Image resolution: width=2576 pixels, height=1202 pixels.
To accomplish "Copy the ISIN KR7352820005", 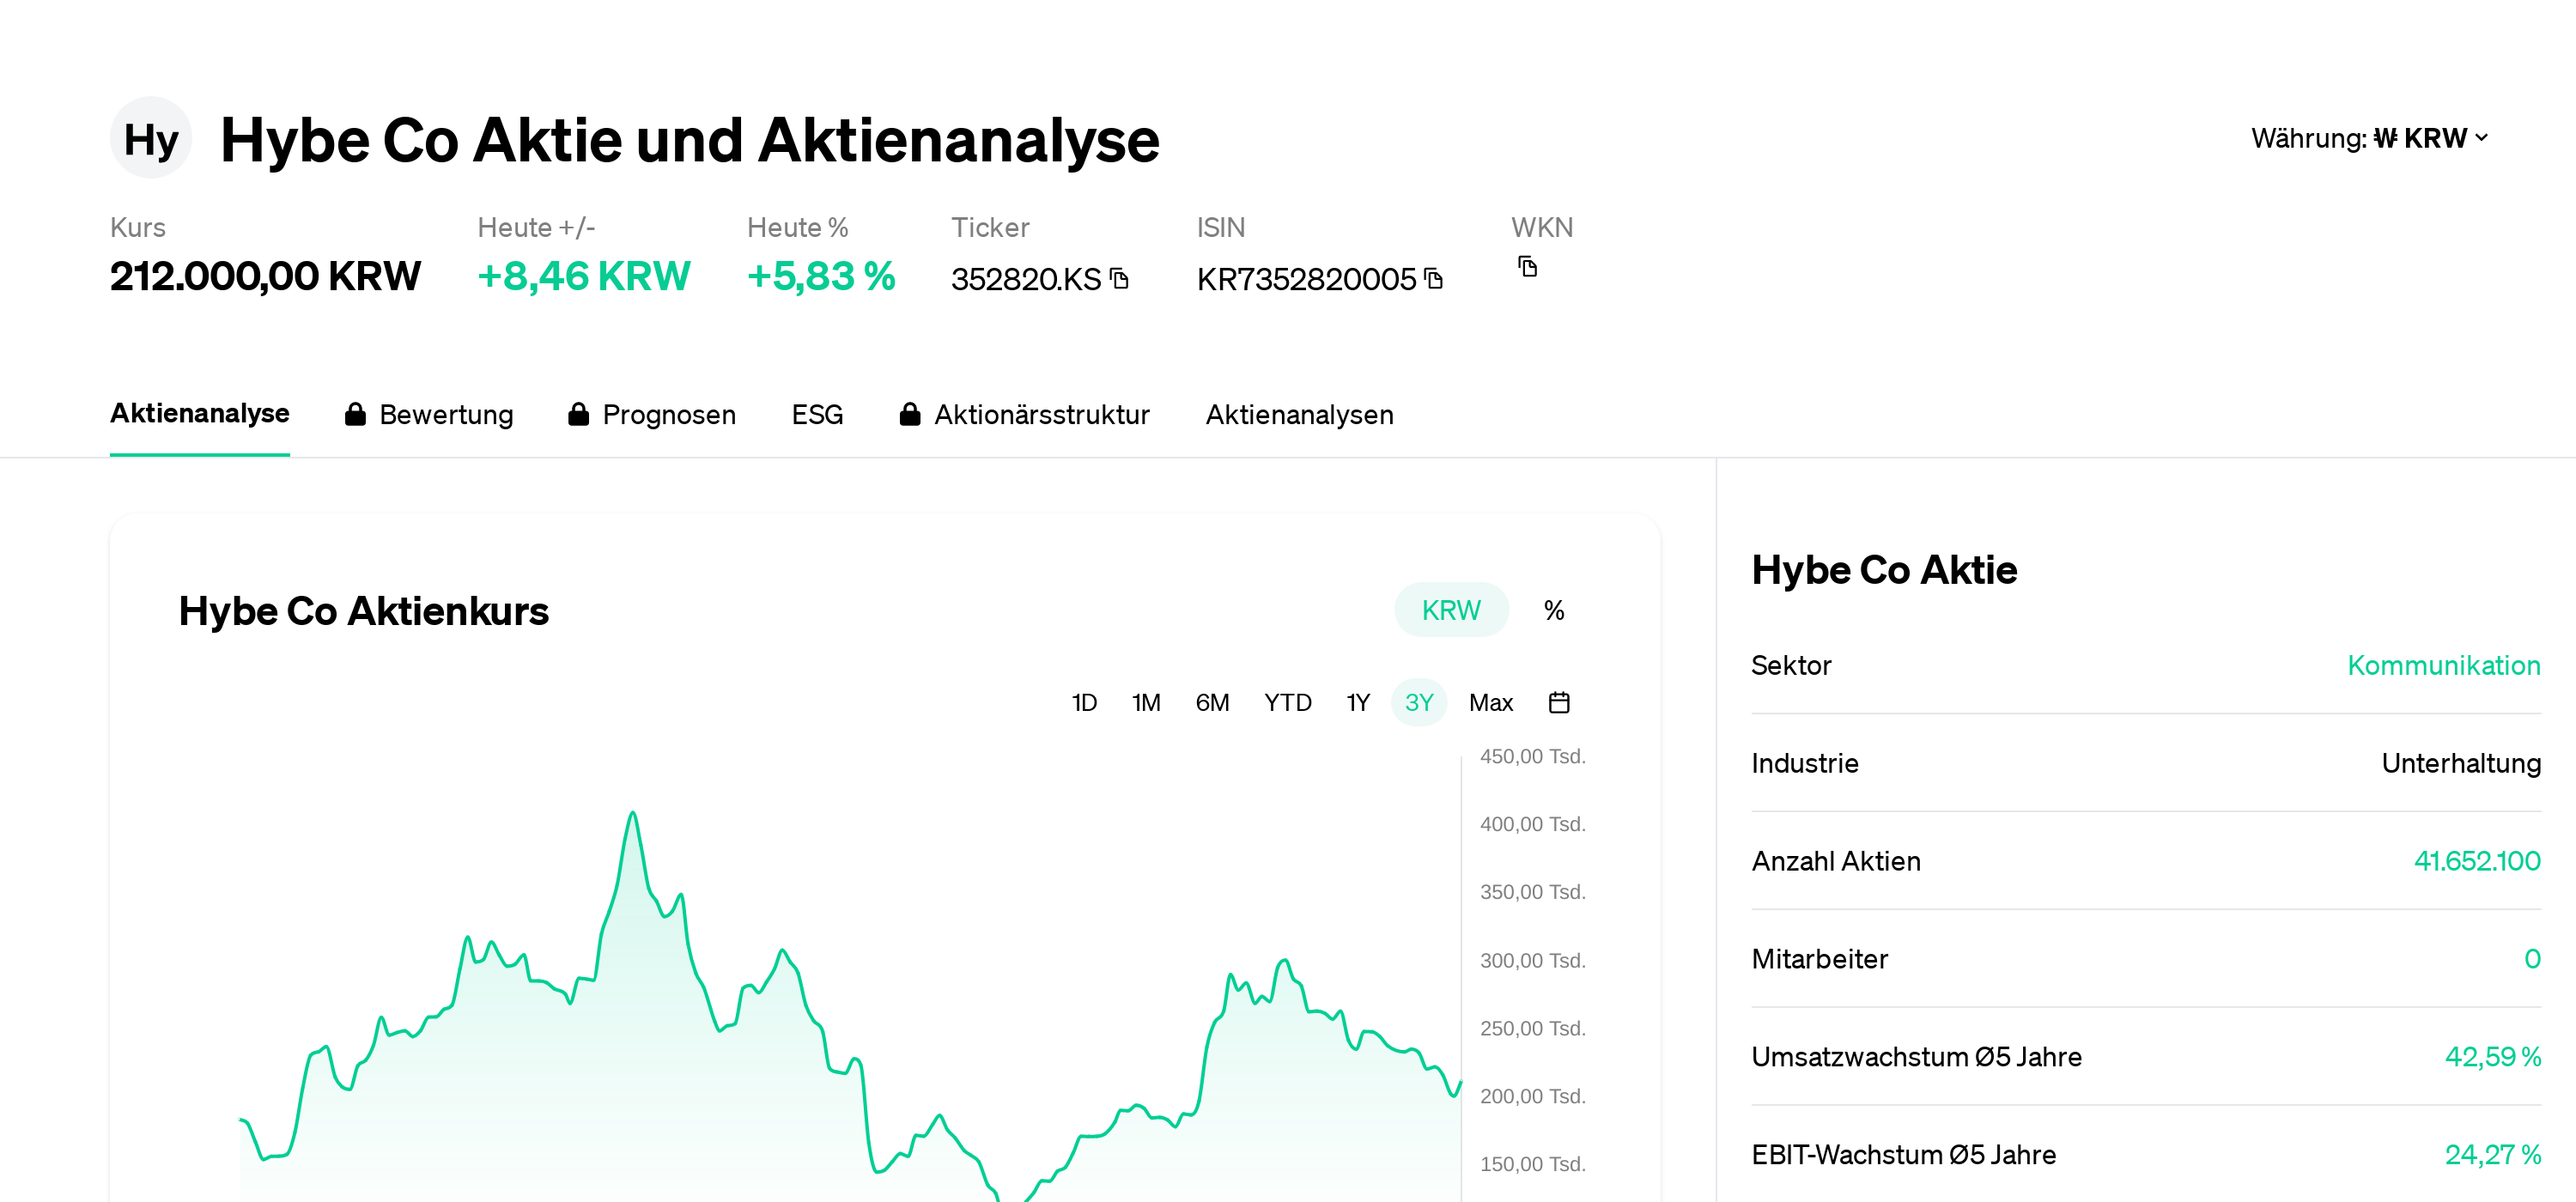I will 1434,280.
